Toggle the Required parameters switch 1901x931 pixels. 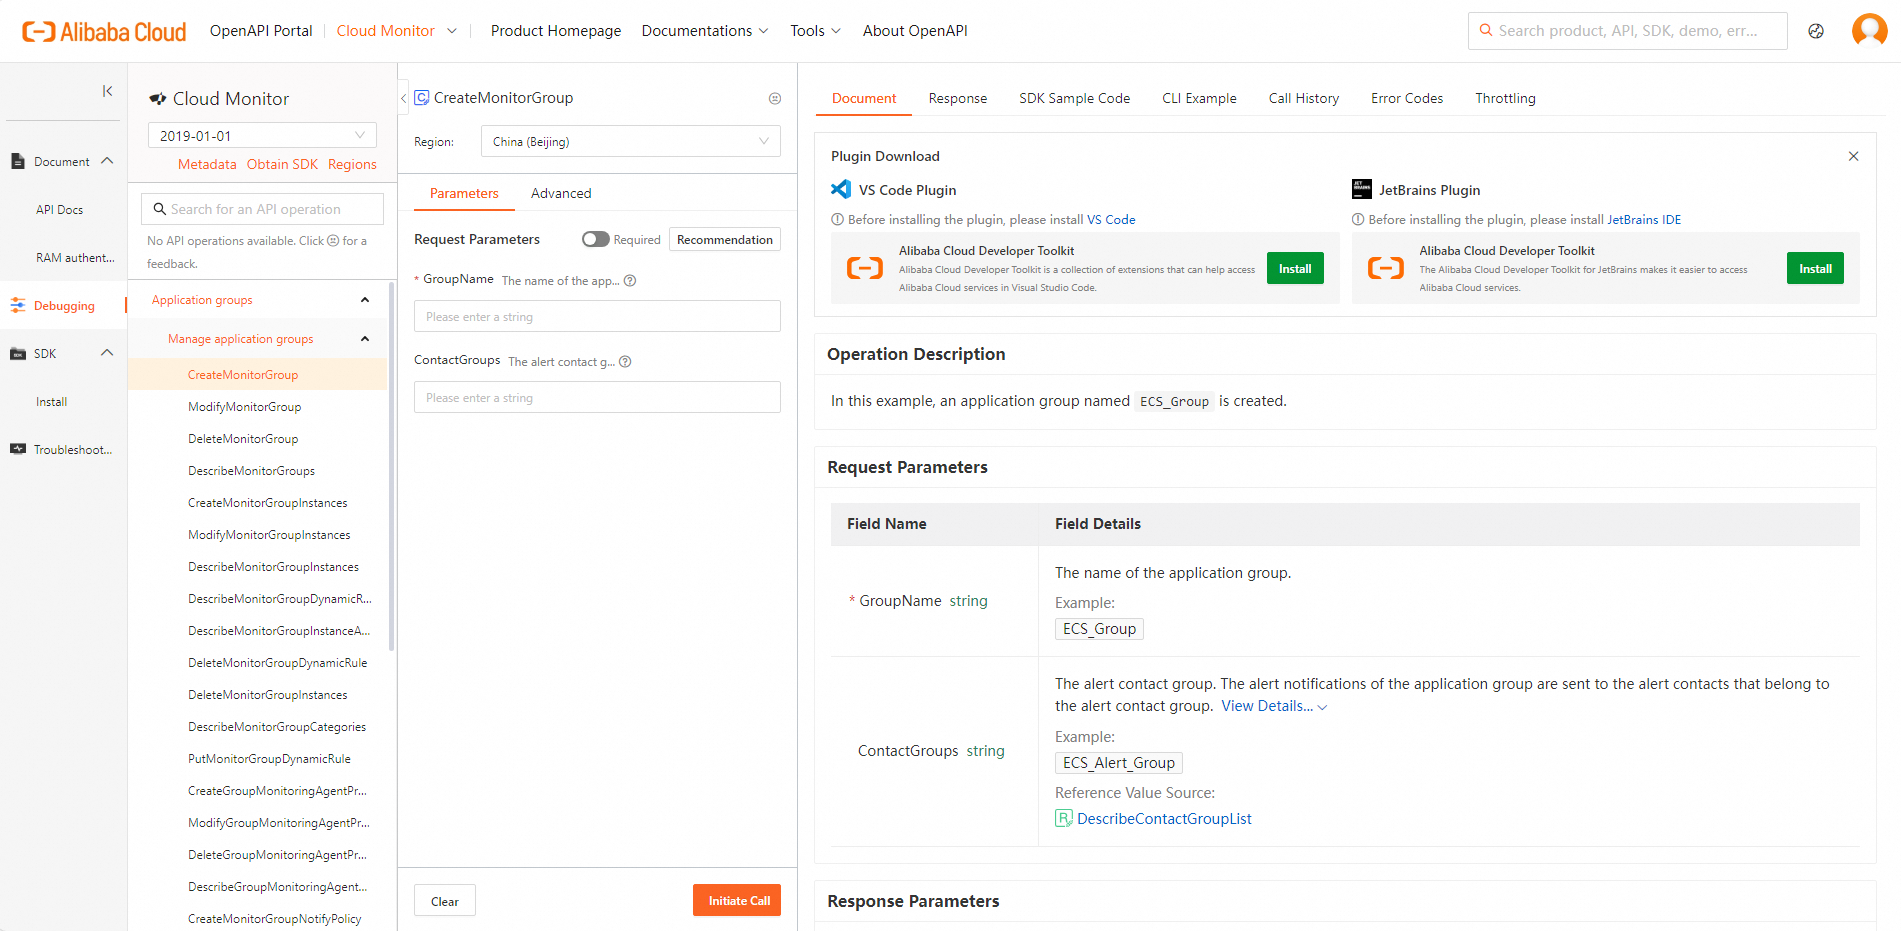[596, 239]
